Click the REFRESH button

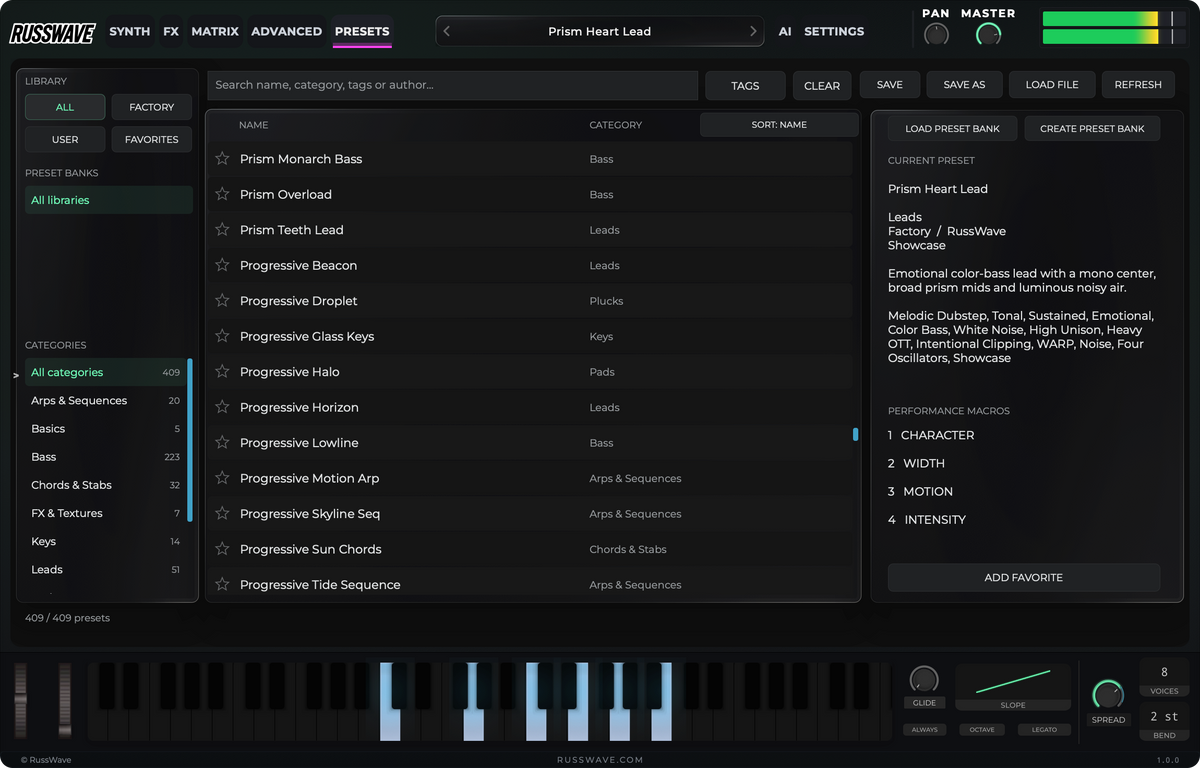point(1138,85)
